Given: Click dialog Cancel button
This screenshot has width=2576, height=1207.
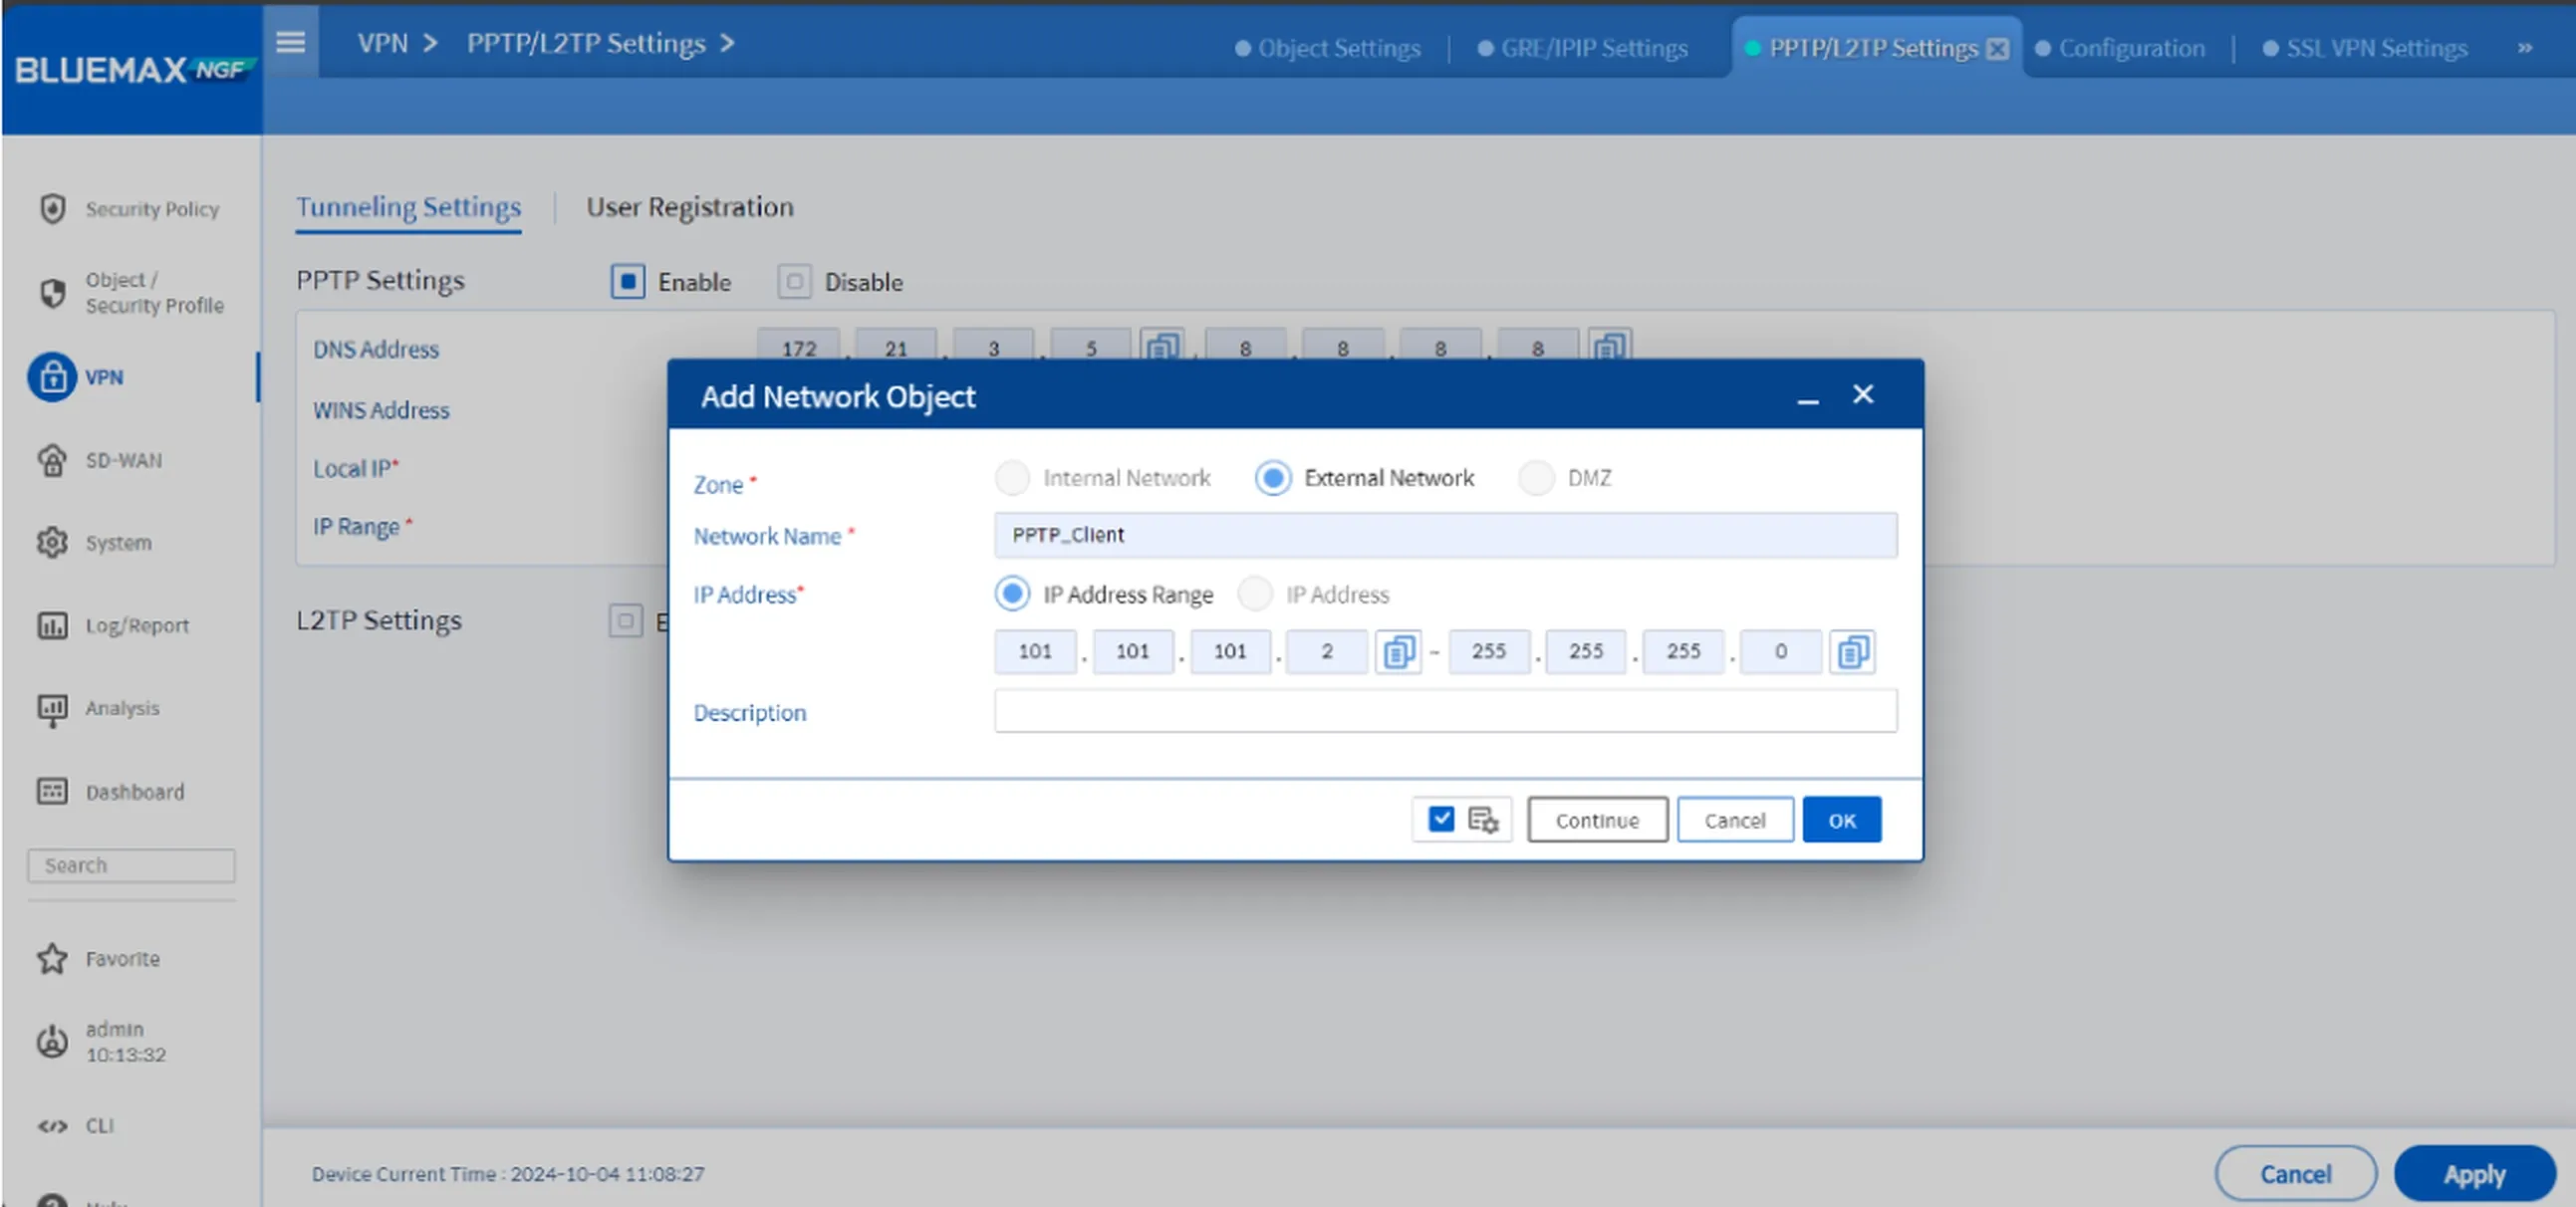Looking at the screenshot, I should (1734, 820).
